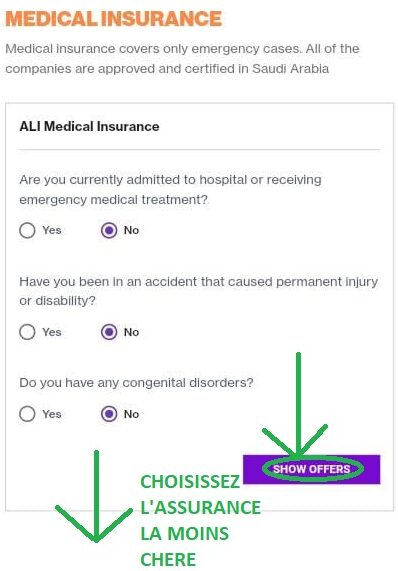This screenshot has width=398, height=571.
Task: Click the accident permanent injury question text
Action: [198, 291]
